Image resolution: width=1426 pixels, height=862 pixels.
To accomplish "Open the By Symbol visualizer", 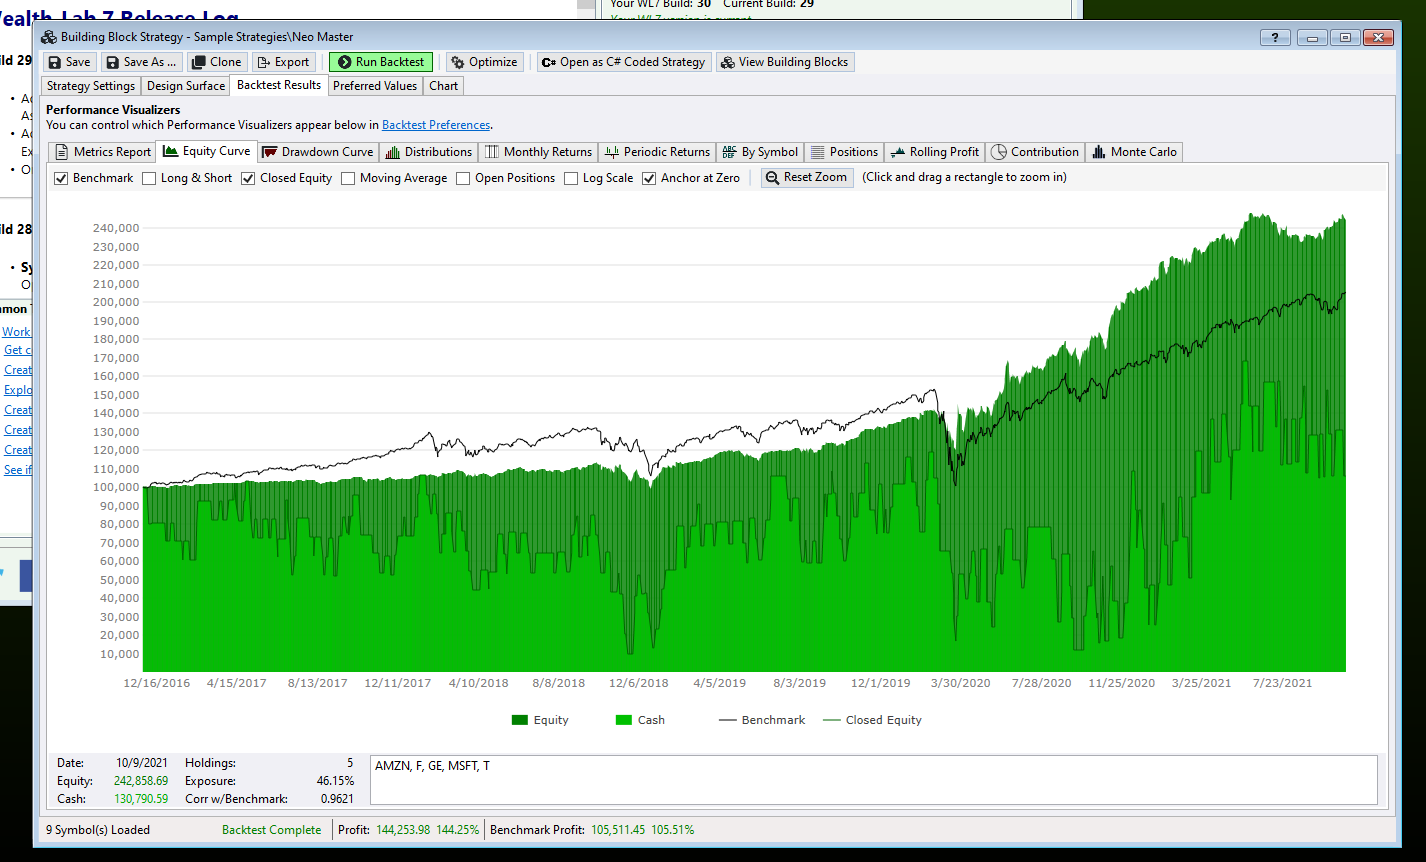I will [760, 152].
